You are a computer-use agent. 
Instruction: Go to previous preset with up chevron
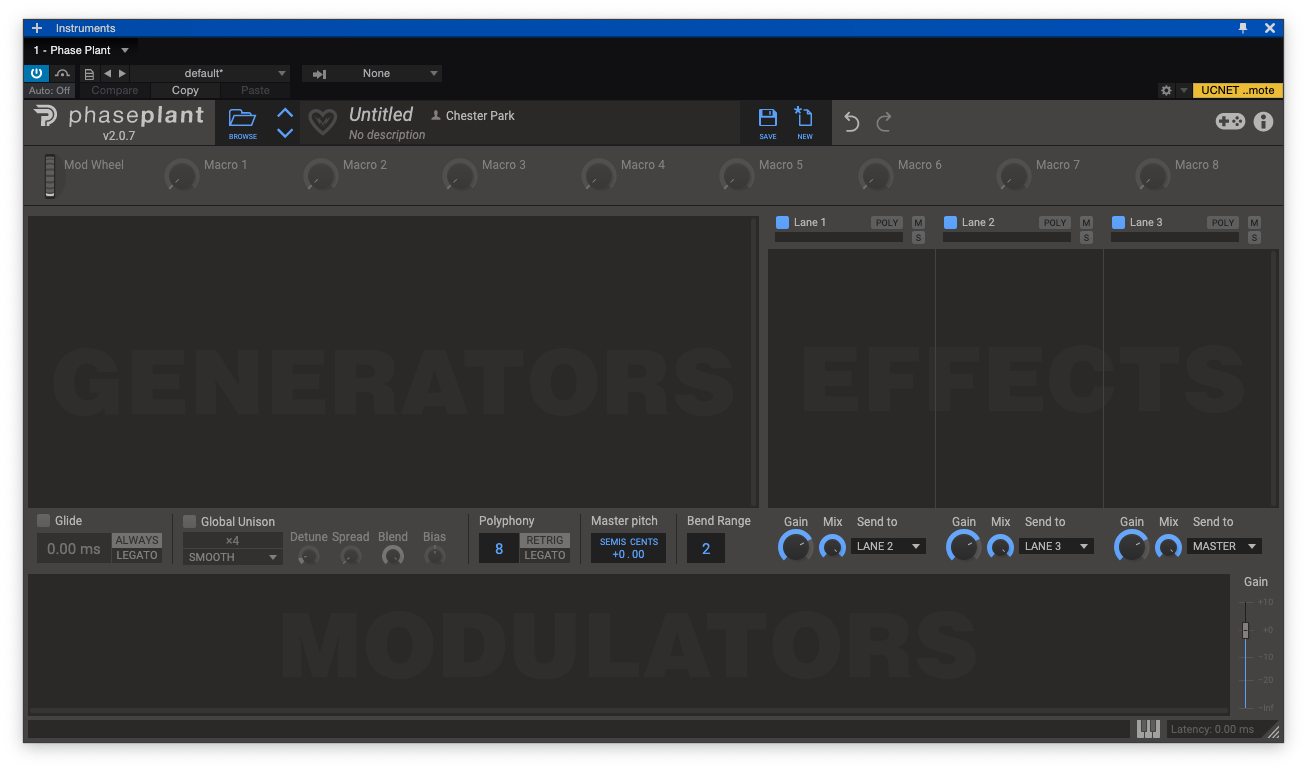click(x=285, y=113)
